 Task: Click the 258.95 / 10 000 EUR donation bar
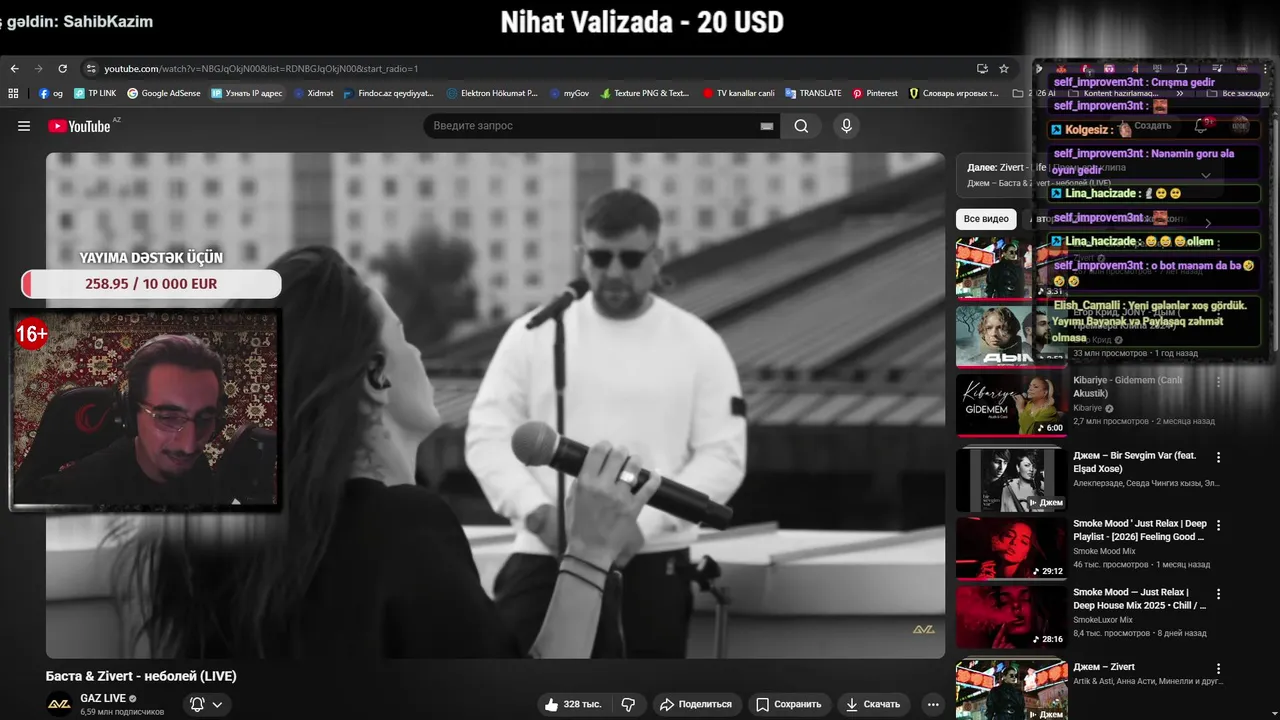(151, 284)
